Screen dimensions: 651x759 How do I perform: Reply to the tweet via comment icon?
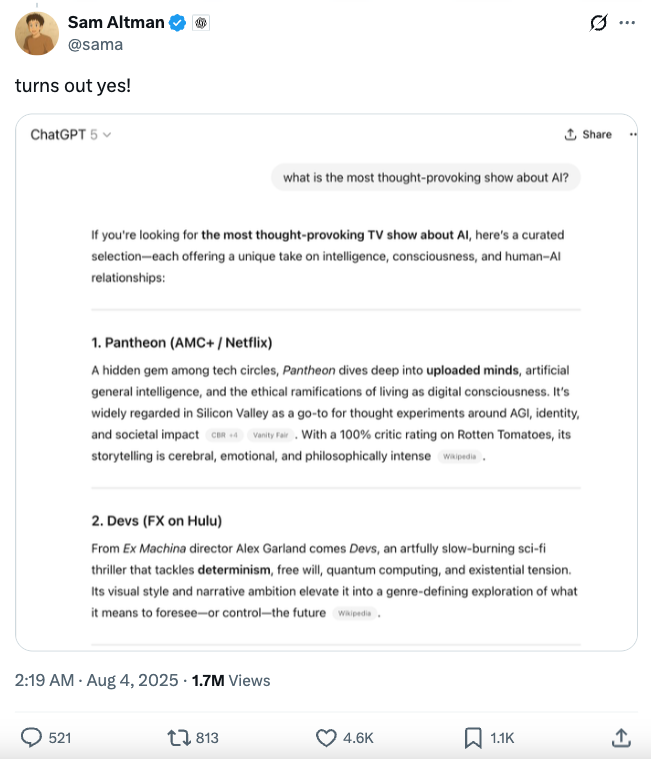(x=31, y=738)
